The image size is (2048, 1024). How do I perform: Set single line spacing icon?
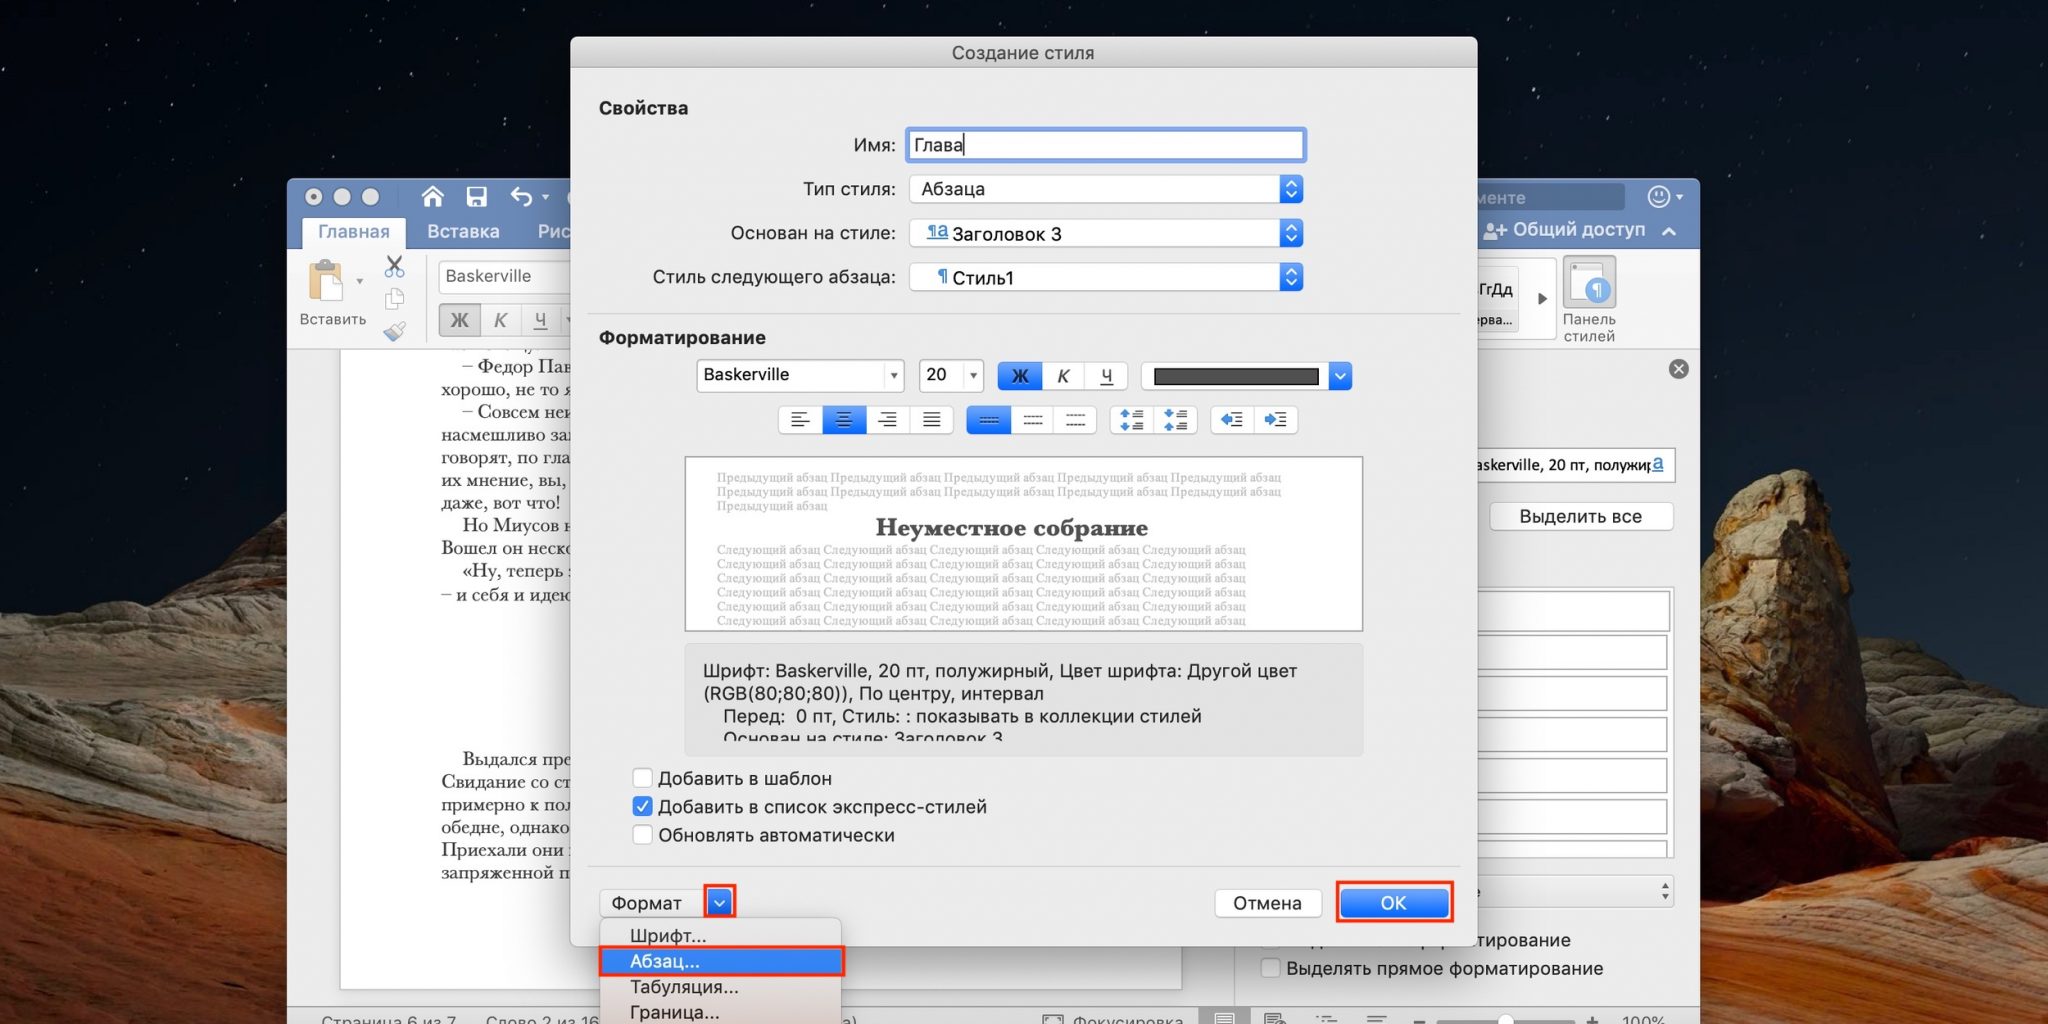[988, 420]
